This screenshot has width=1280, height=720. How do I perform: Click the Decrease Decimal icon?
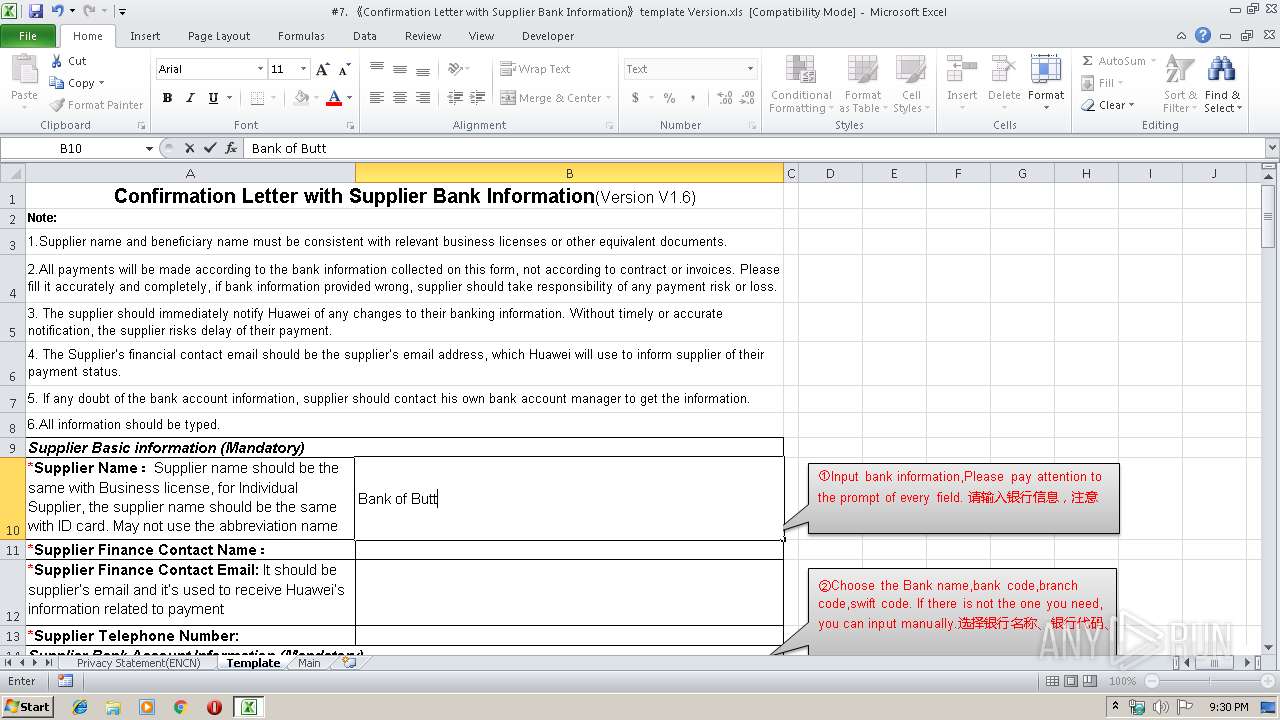747,98
